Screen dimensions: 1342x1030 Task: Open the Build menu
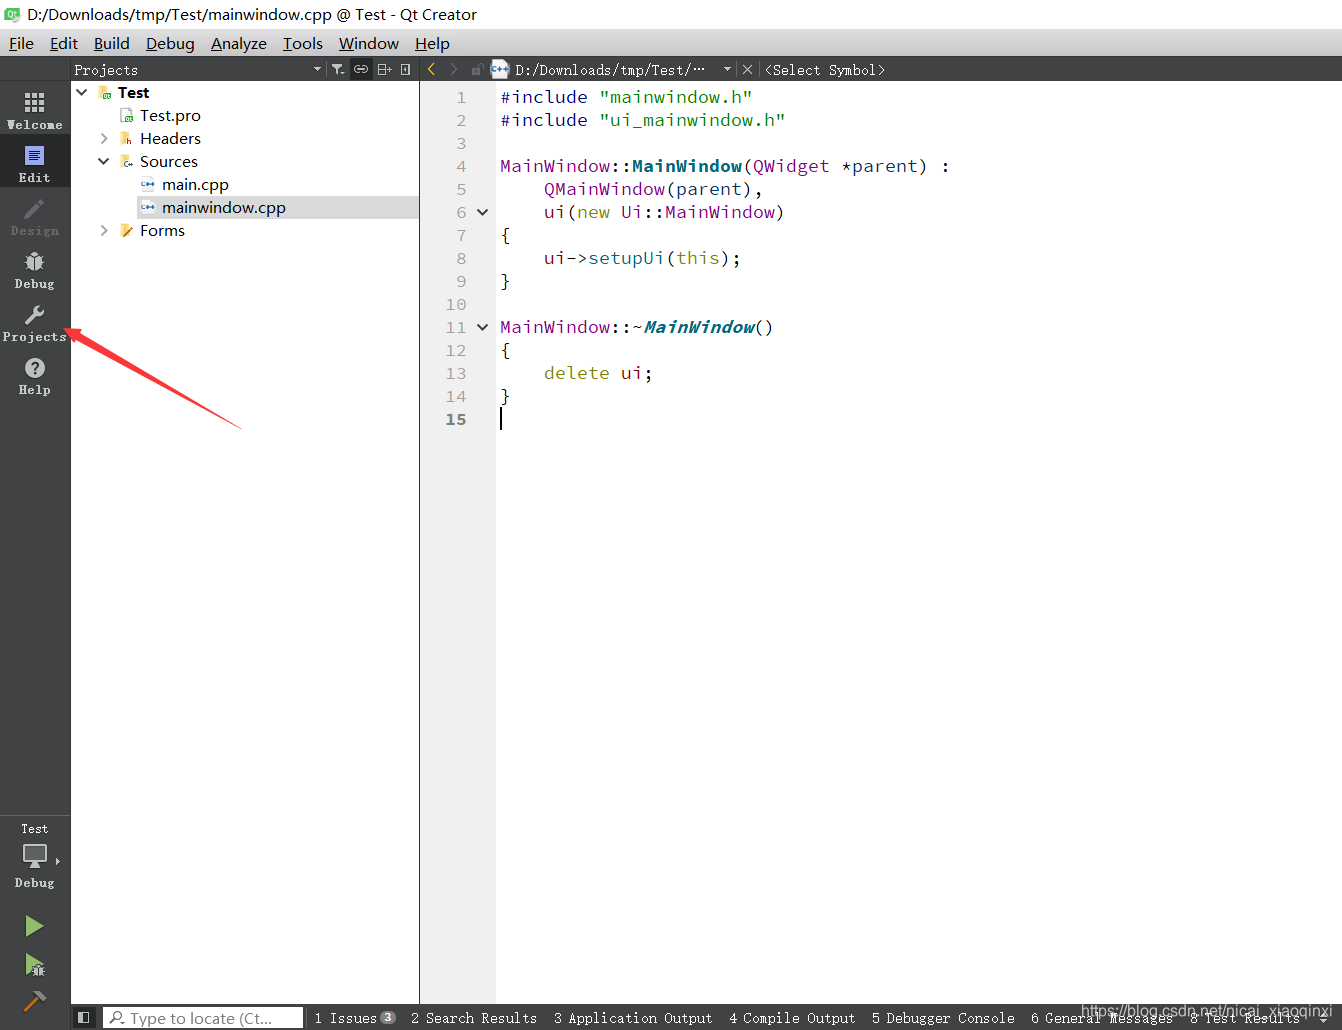(x=112, y=43)
